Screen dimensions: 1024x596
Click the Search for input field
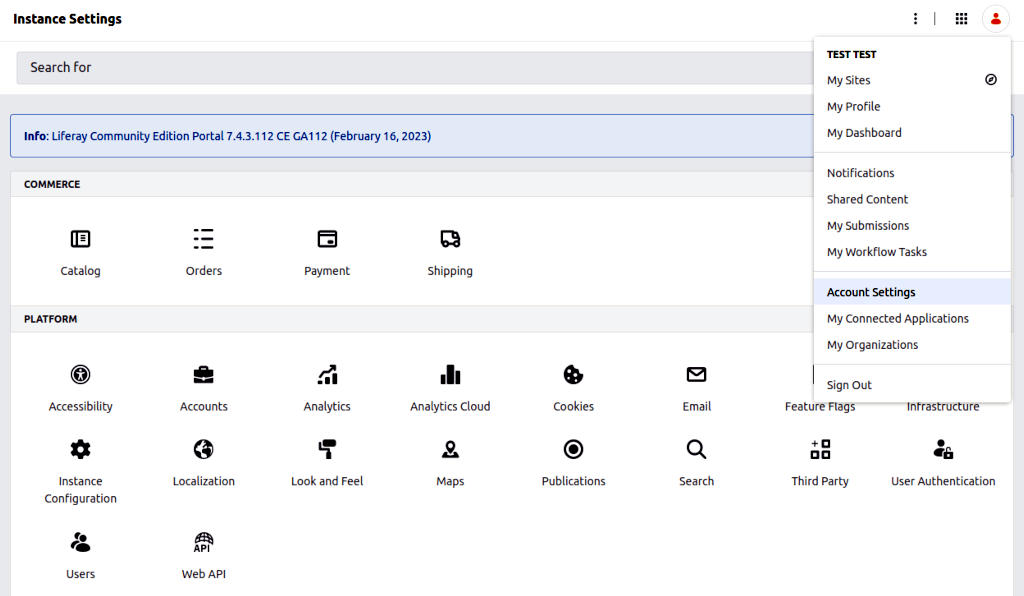[415, 67]
